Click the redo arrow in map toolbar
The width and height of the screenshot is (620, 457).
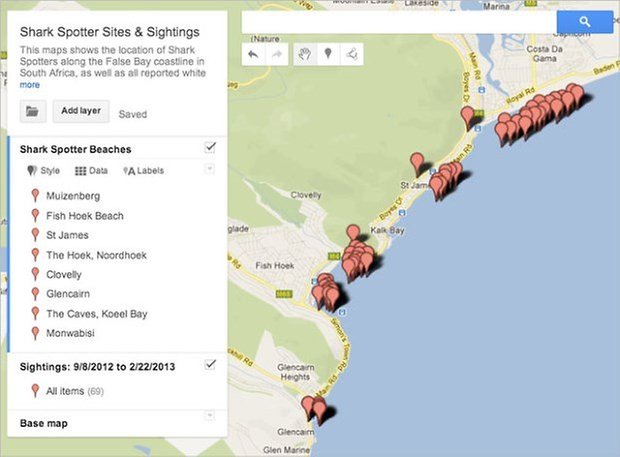coord(277,54)
